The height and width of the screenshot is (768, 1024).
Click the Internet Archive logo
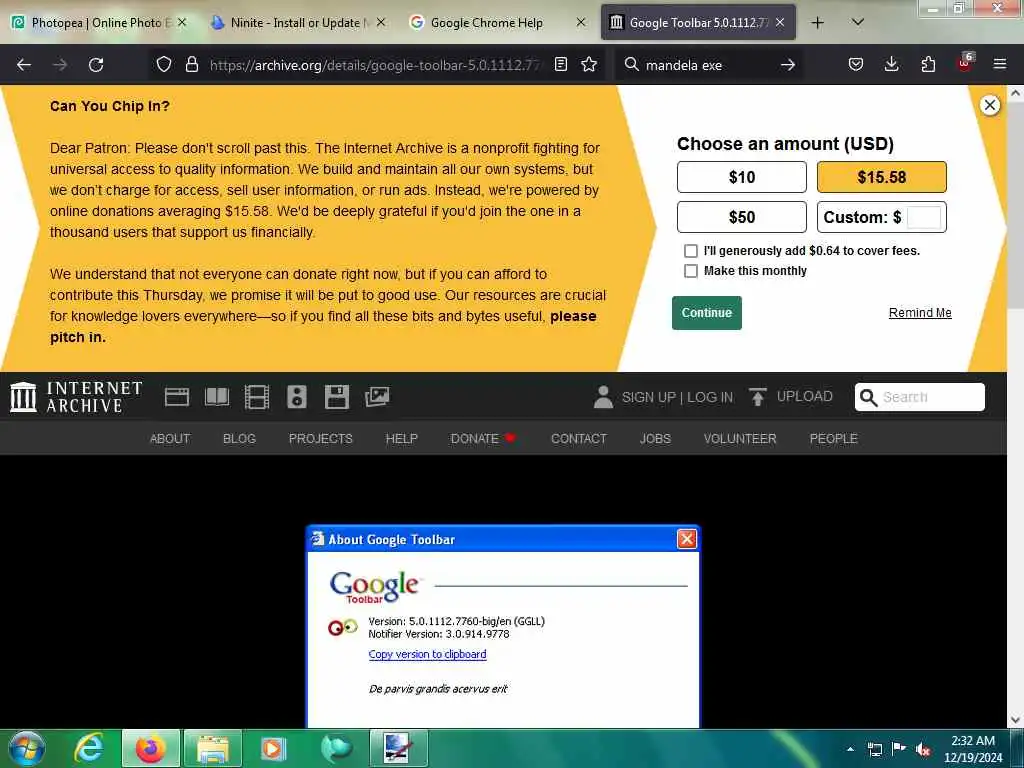click(76, 397)
